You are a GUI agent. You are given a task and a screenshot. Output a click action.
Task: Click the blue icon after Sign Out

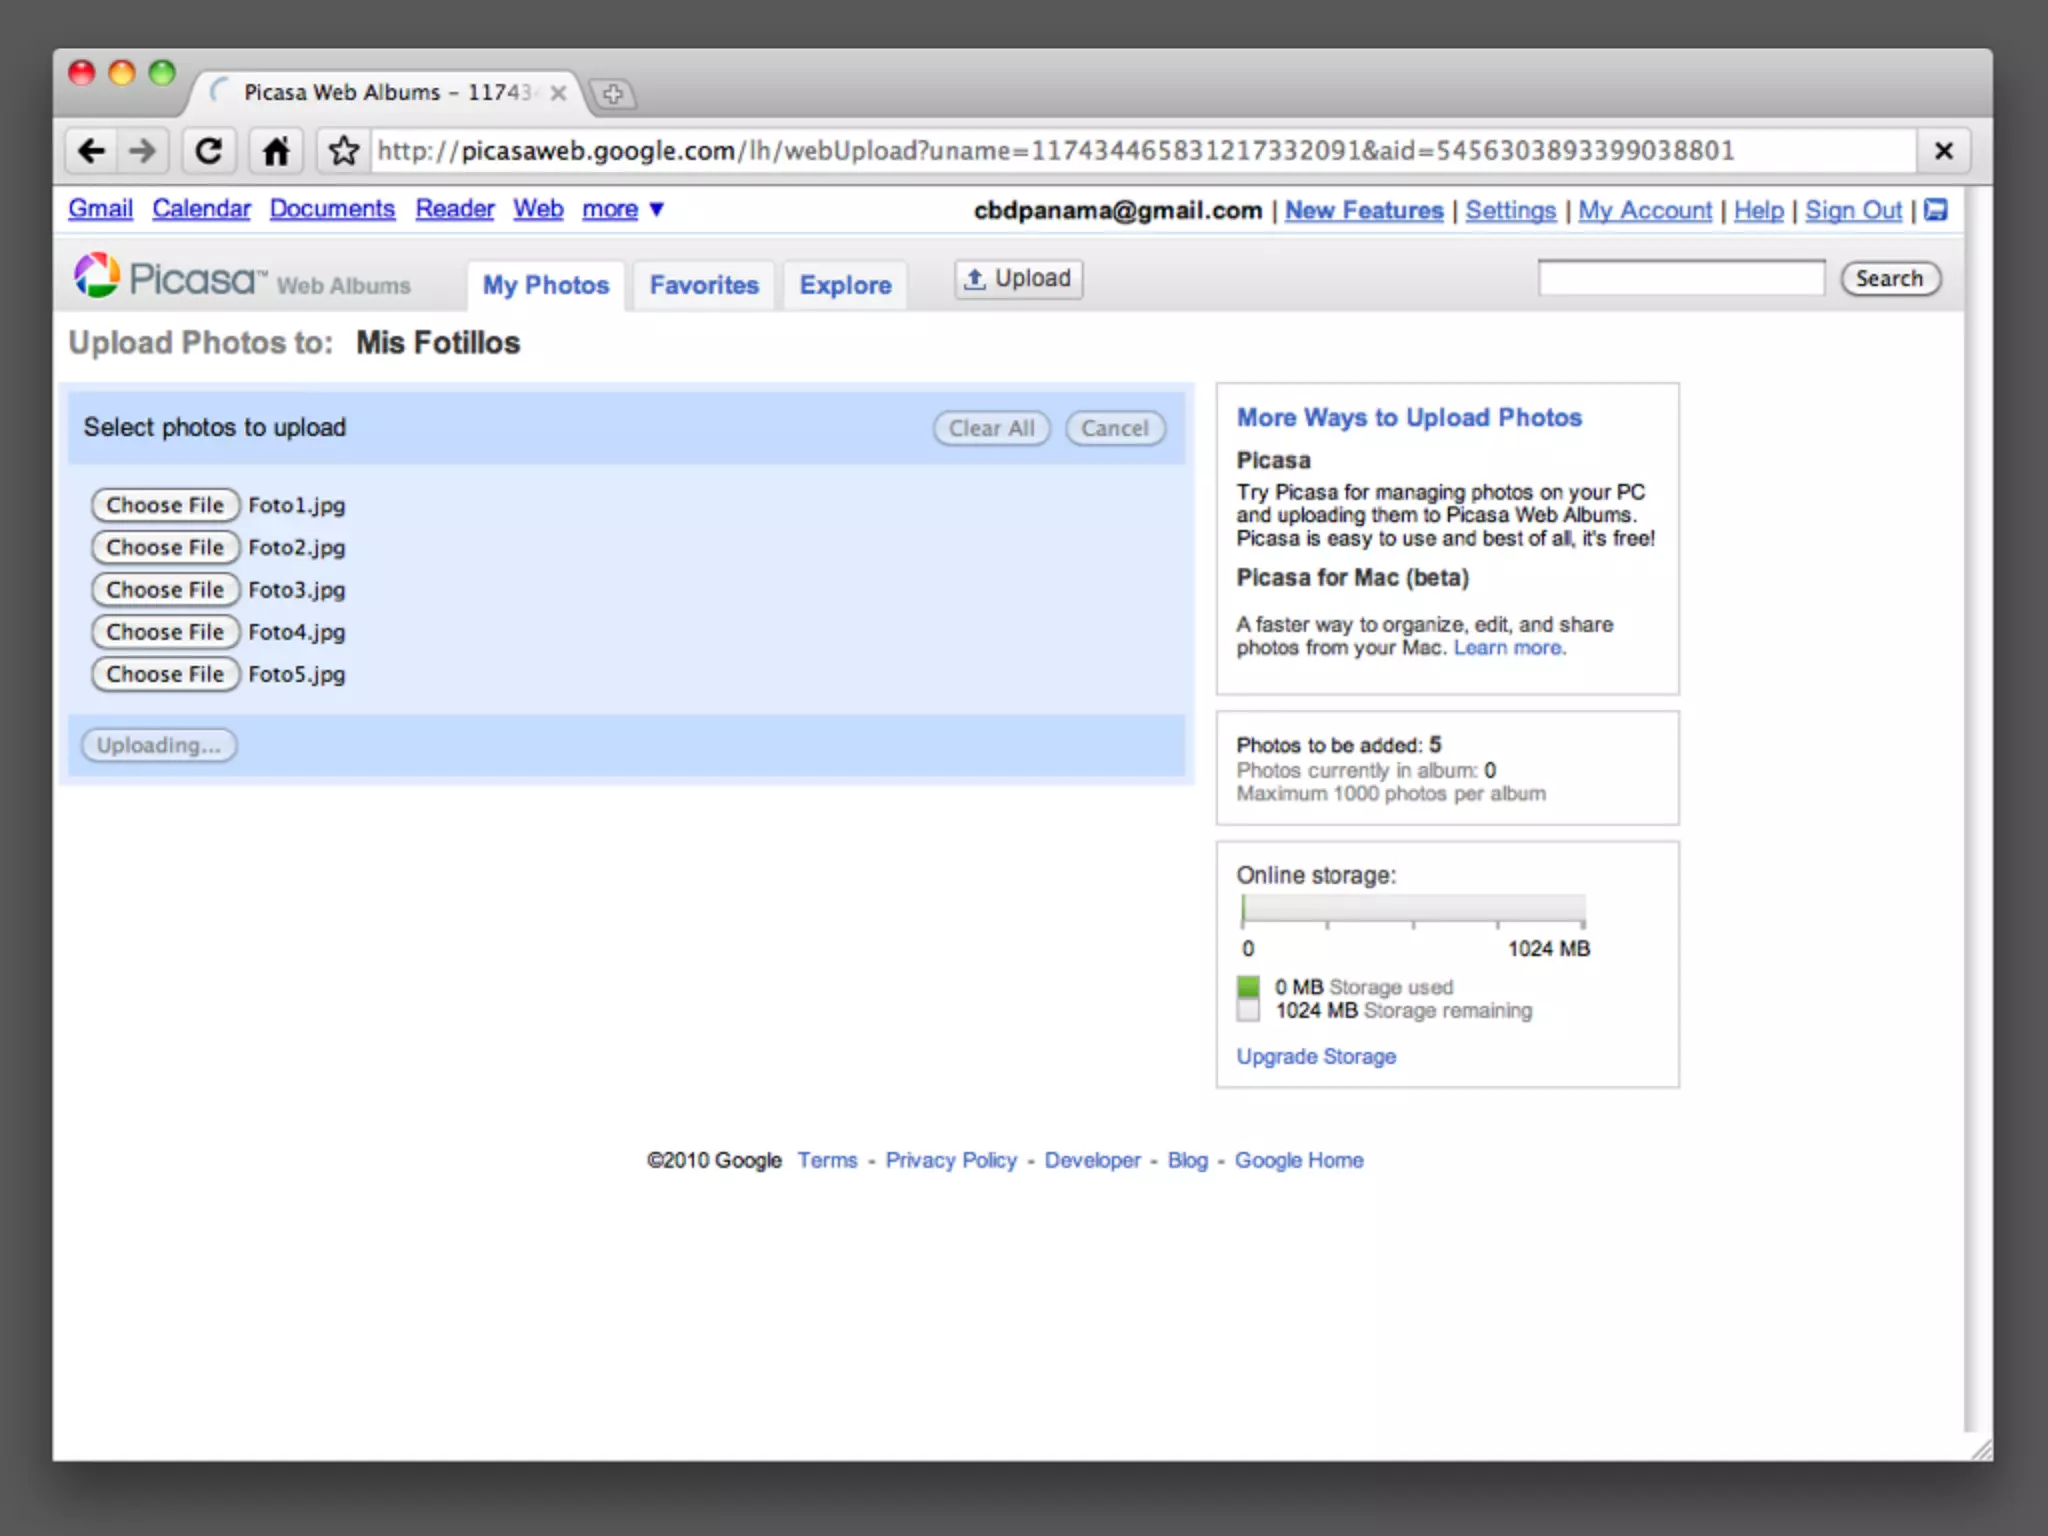[1936, 210]
